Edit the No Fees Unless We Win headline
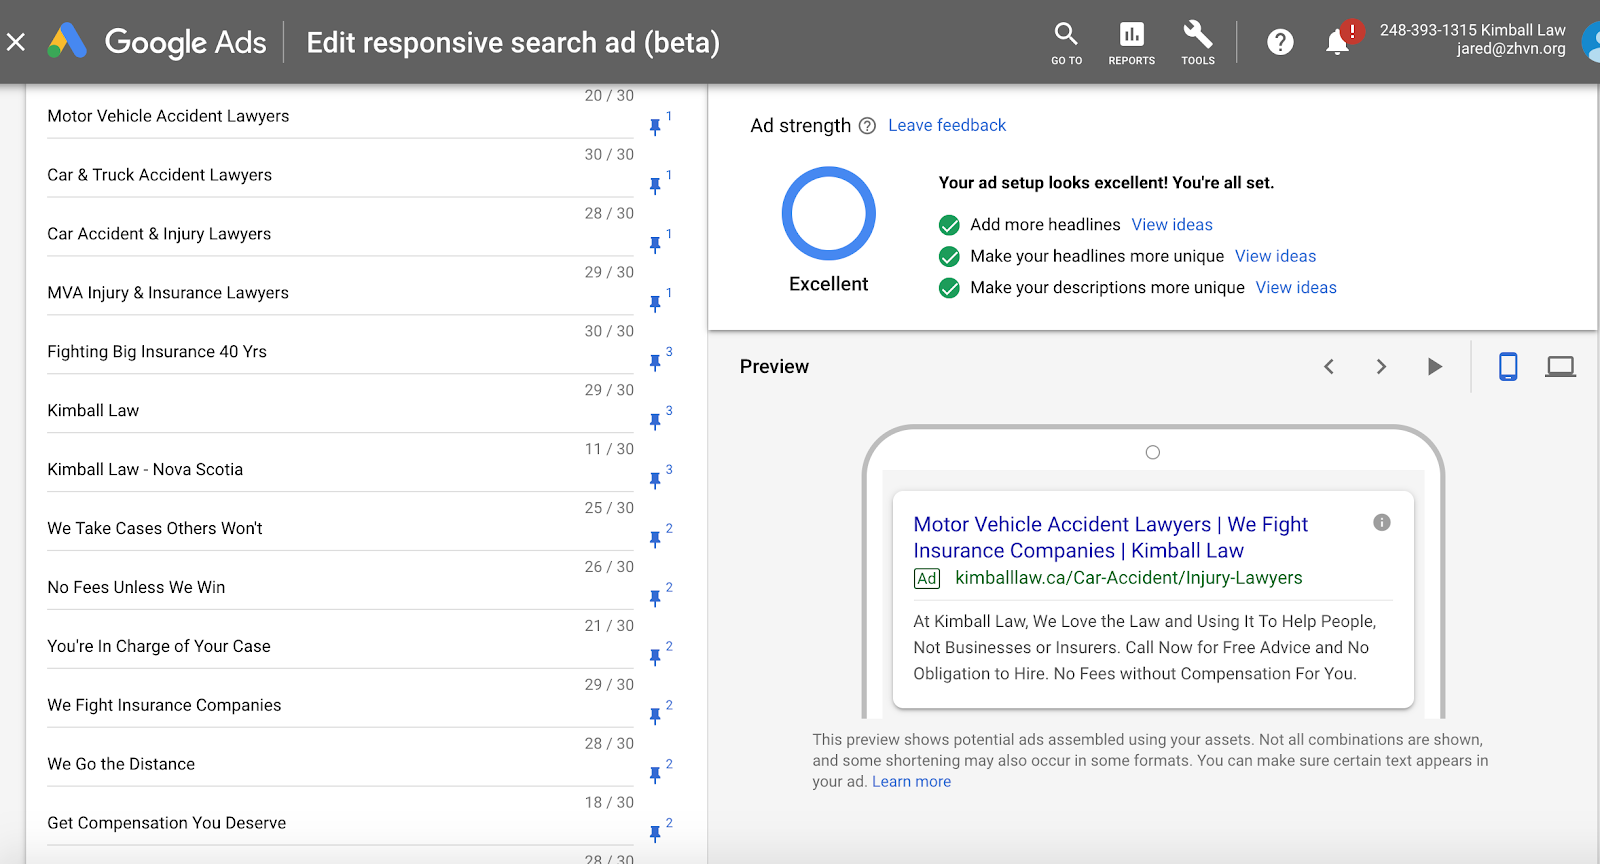The width and height of the screenshot is (1600, 864). [x=340, y=588]
